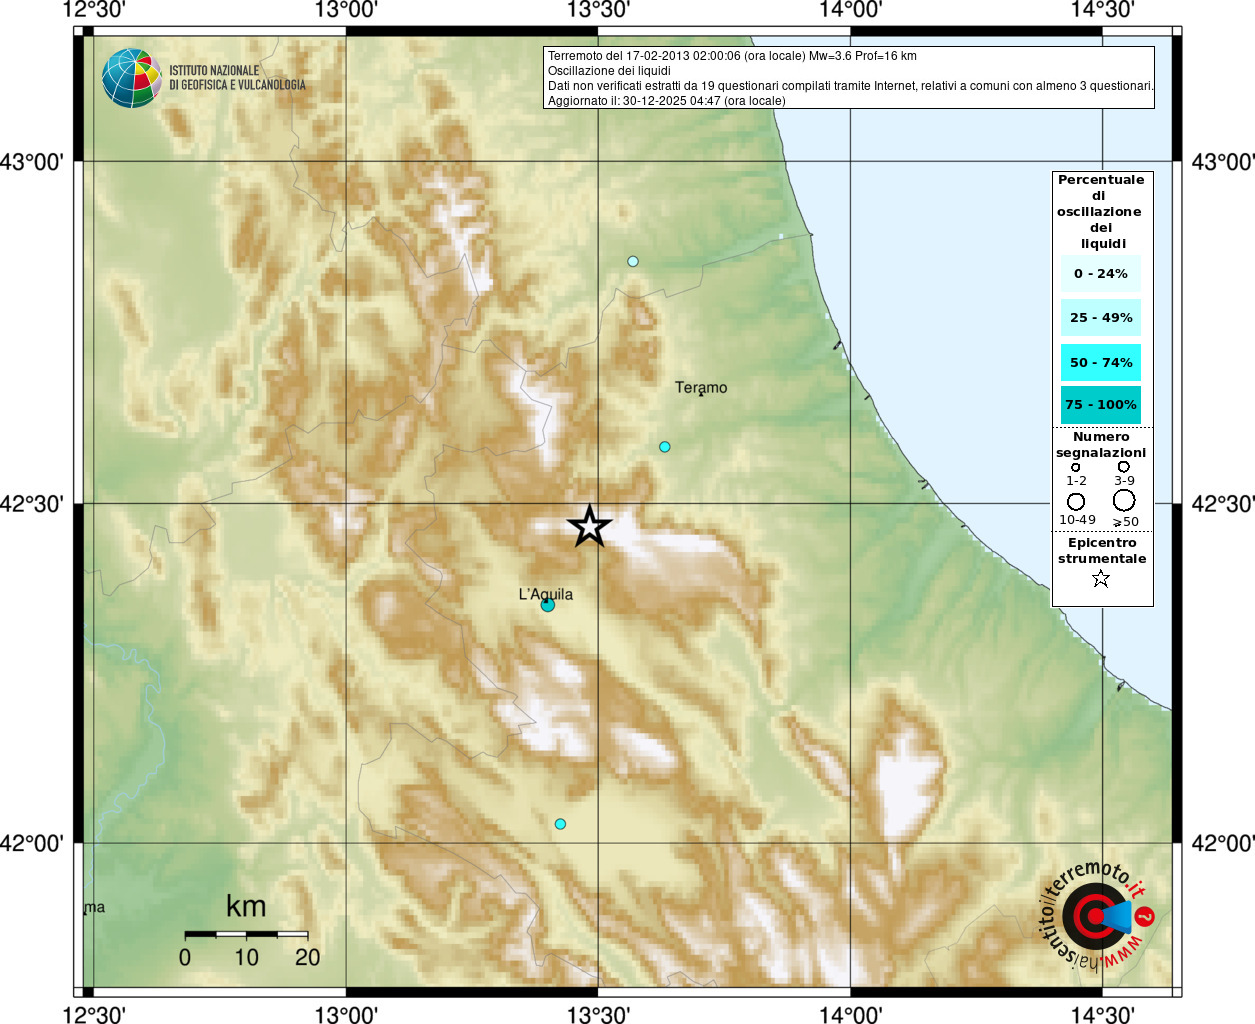
Task: Click the epicenter star on the map
Action: pyautogui.click(x=589, y=525)
